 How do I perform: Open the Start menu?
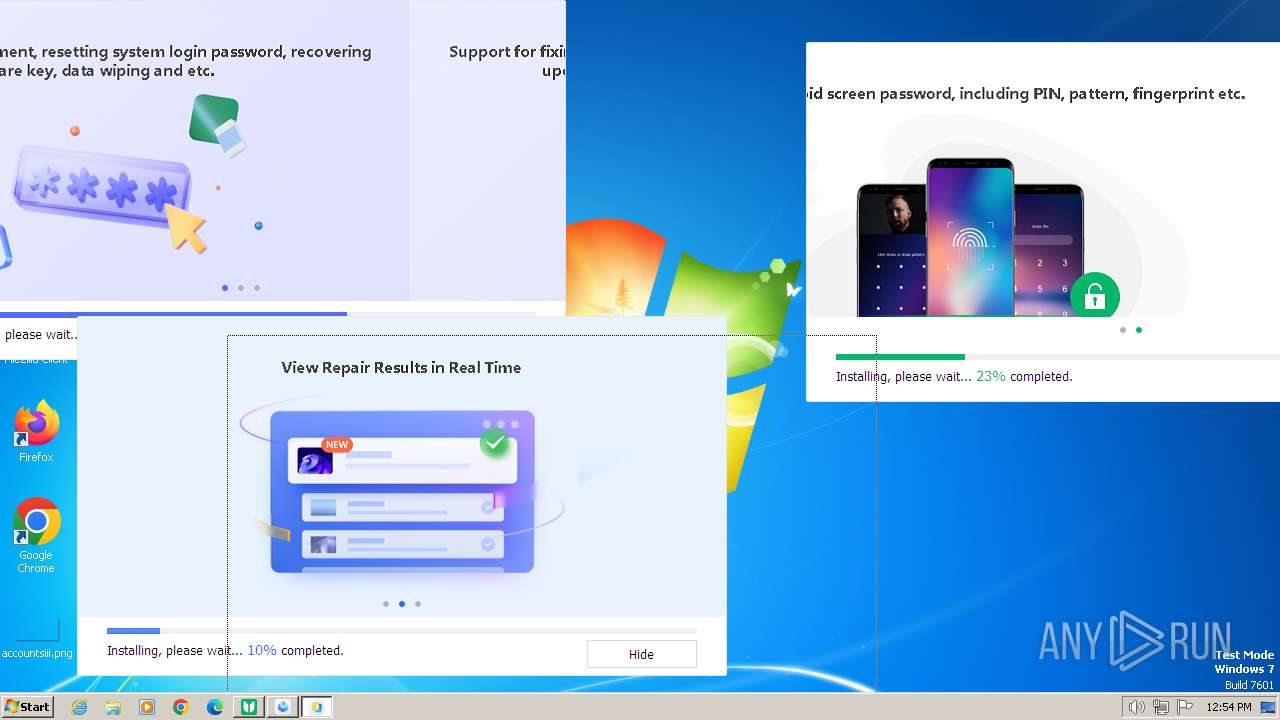point(27,706)
